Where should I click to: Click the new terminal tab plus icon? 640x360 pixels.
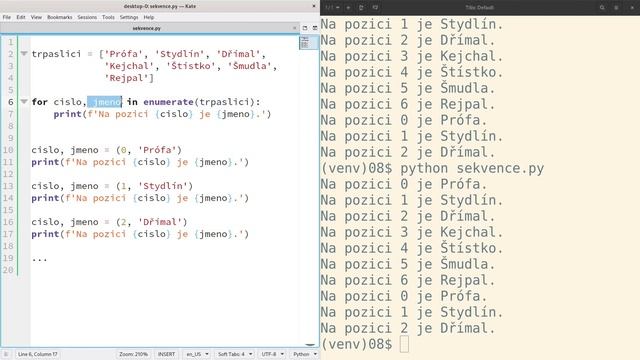348,7
